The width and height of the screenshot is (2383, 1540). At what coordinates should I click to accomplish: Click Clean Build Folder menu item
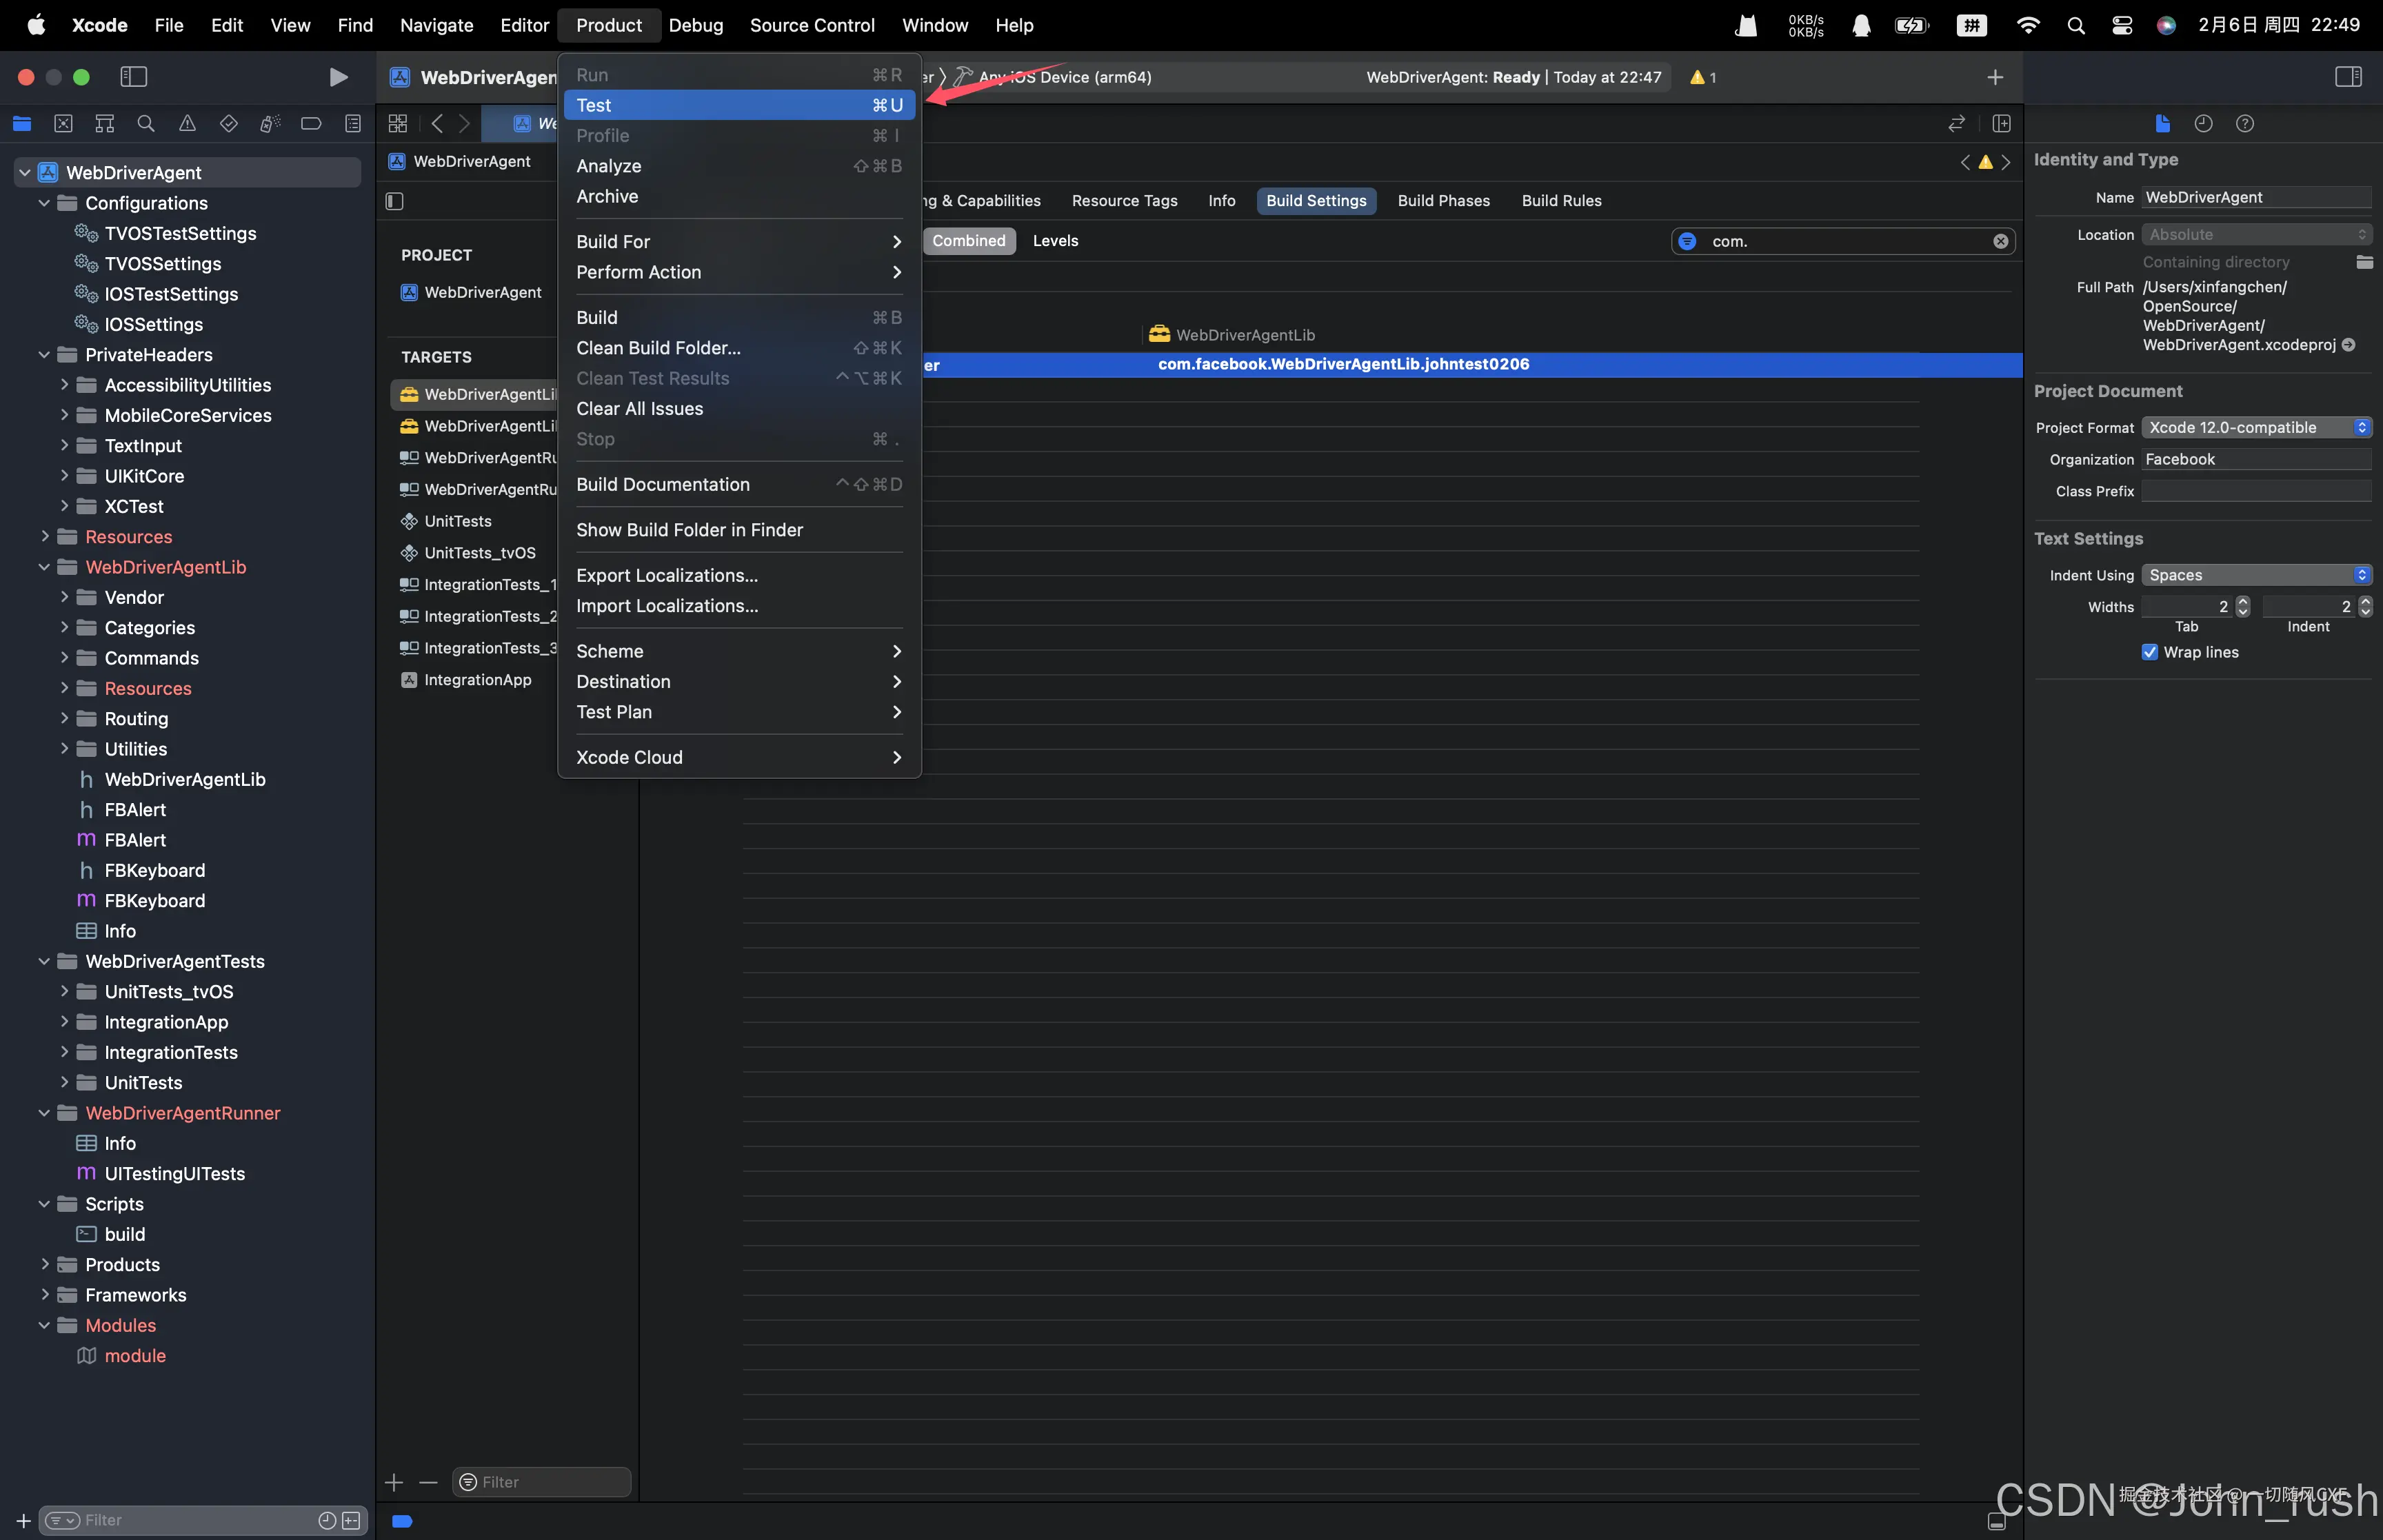658,348
